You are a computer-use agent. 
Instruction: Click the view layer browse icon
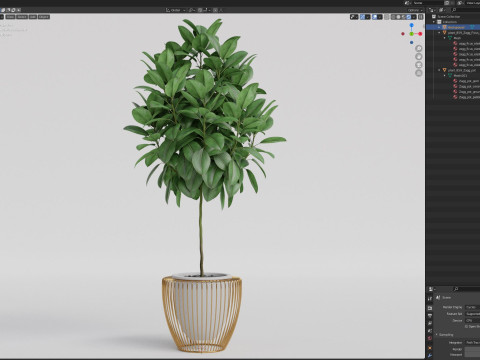(460, 3)
